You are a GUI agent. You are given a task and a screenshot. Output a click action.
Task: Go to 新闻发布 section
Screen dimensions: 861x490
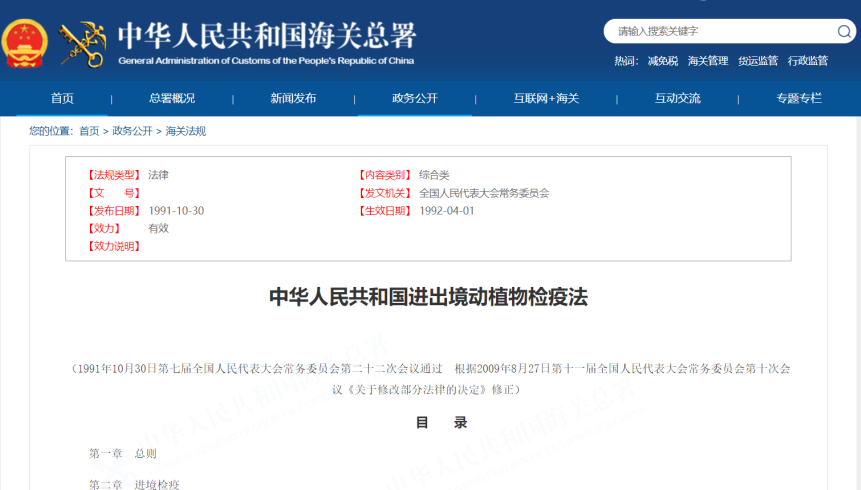293,98
